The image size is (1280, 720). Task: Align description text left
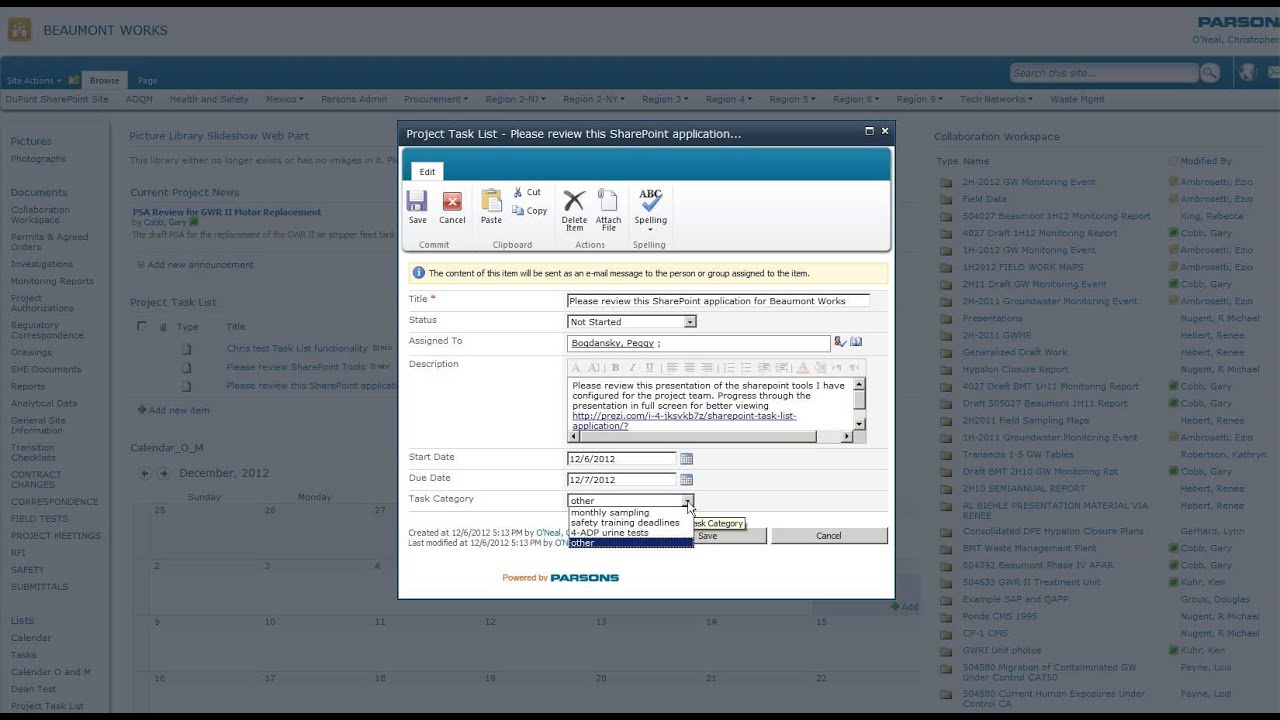pyautogui.click(x=672, y=368)
